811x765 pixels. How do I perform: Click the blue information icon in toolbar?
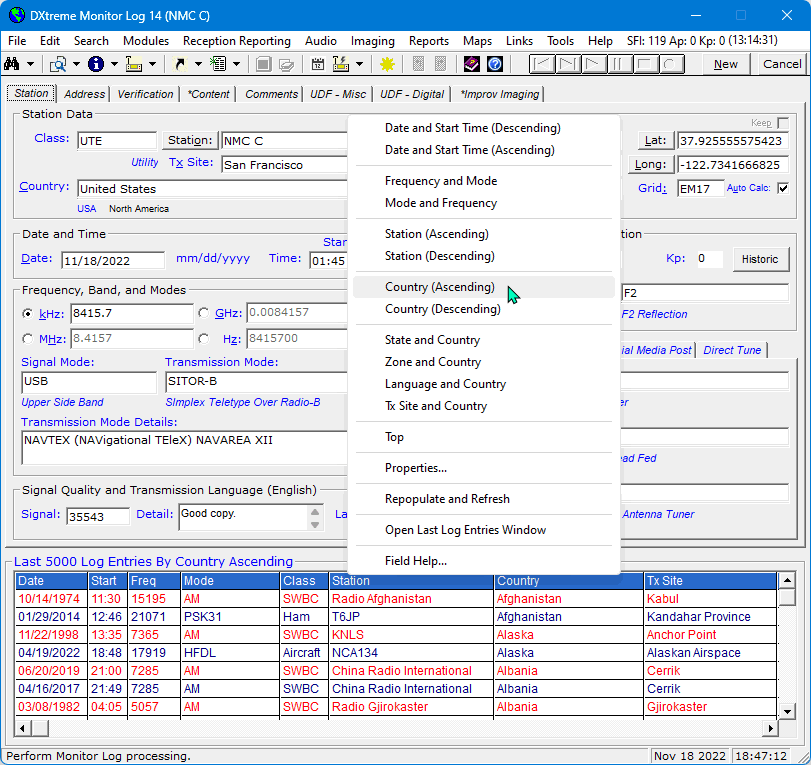pos(96,64)
